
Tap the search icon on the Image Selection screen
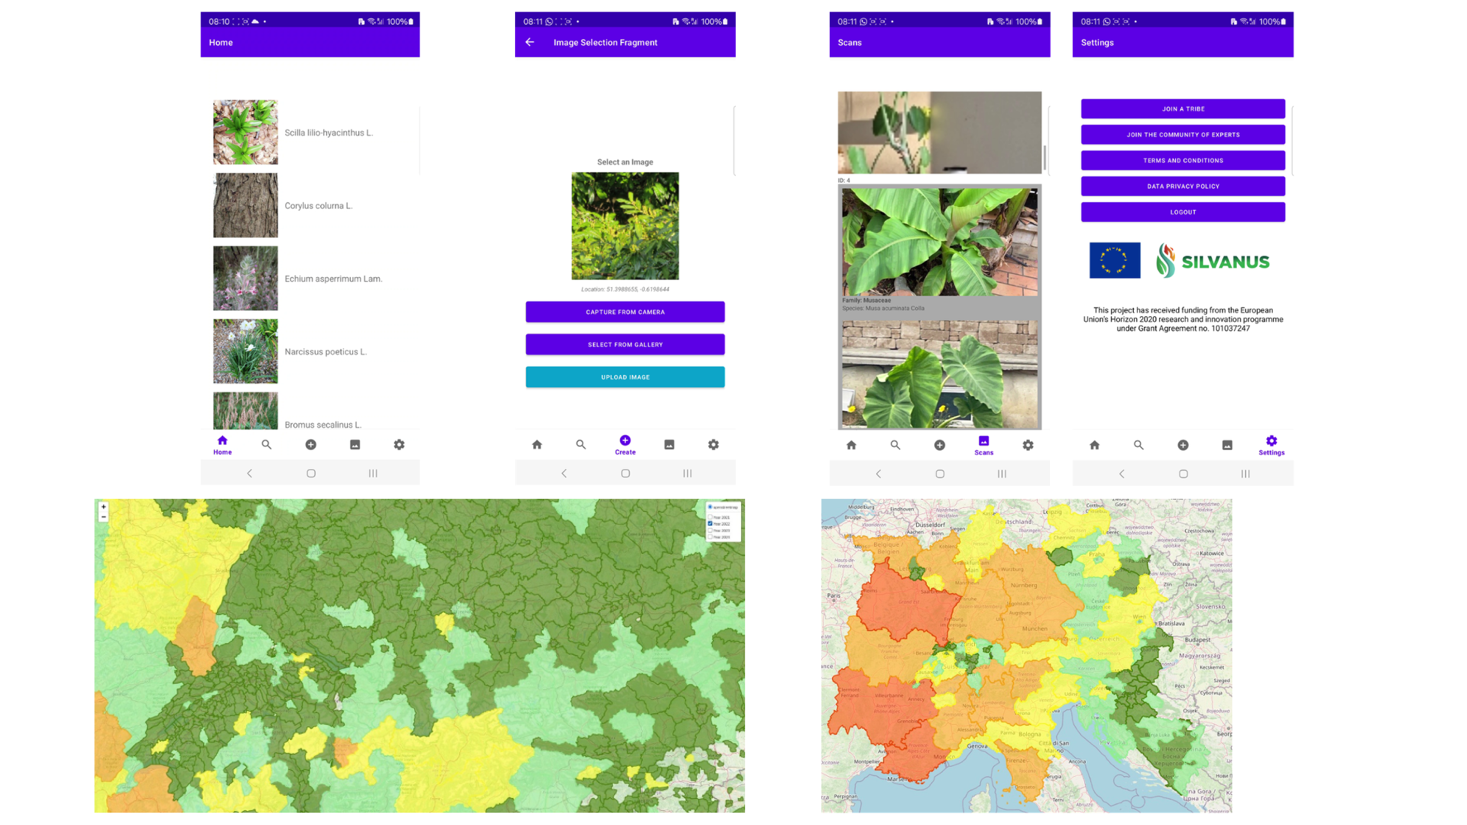(x=581, y=445)
